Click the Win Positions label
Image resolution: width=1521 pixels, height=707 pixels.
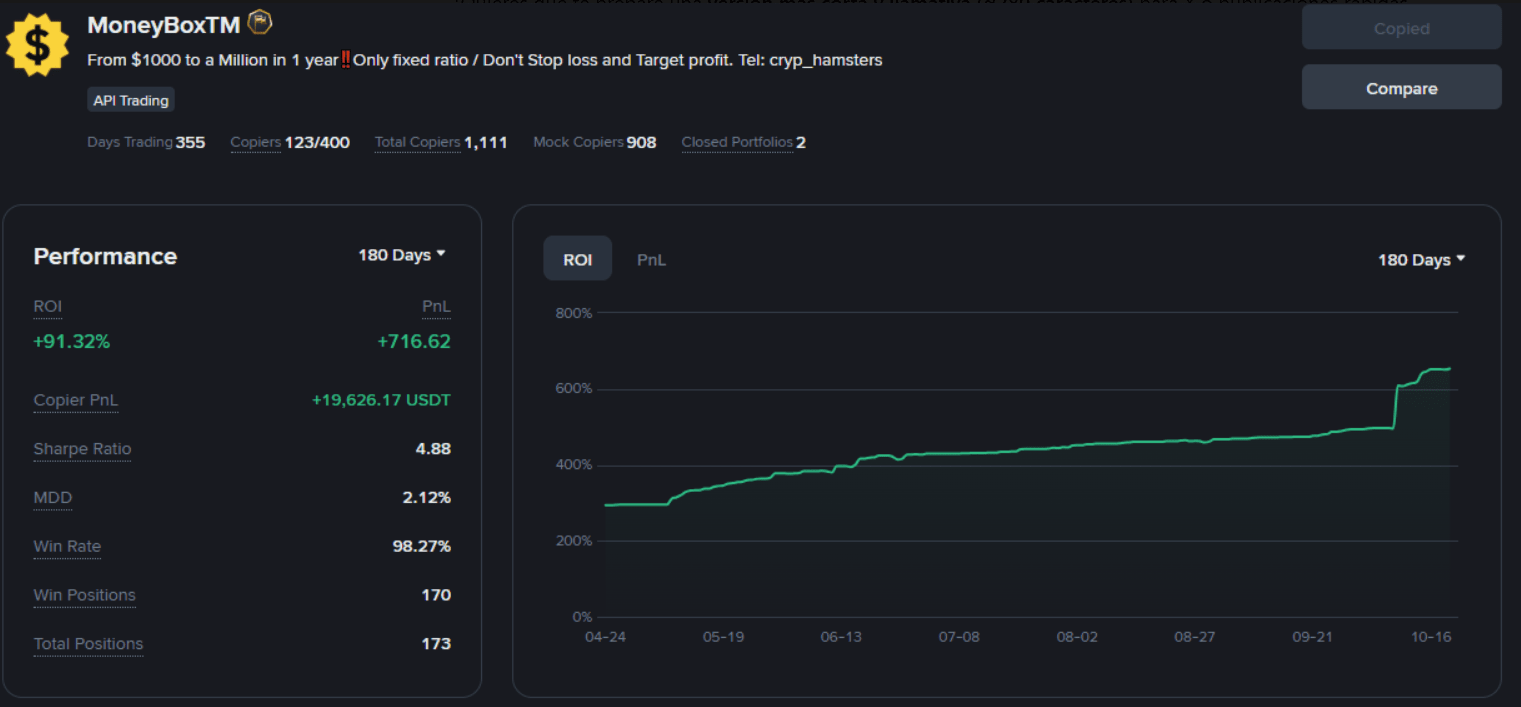(84, 595)
